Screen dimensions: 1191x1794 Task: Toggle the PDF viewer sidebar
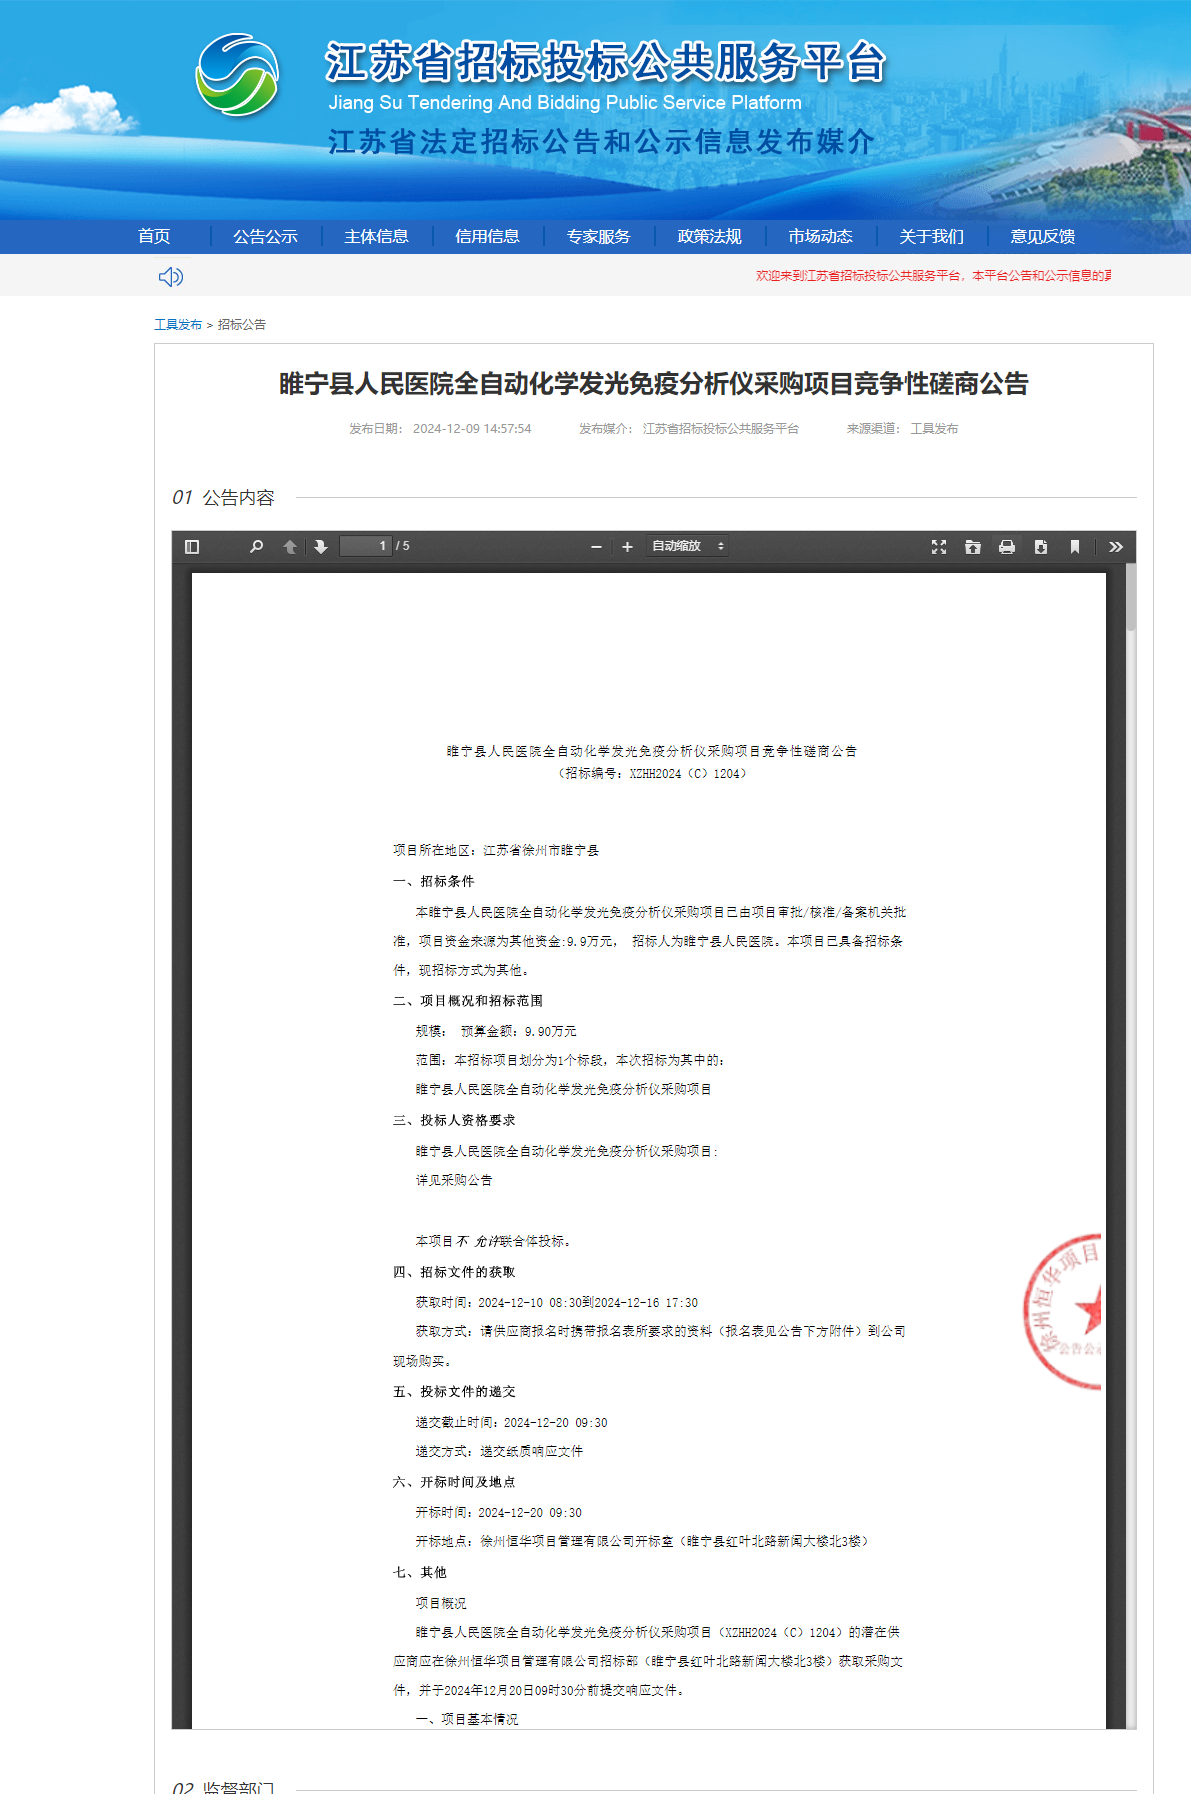192,547
